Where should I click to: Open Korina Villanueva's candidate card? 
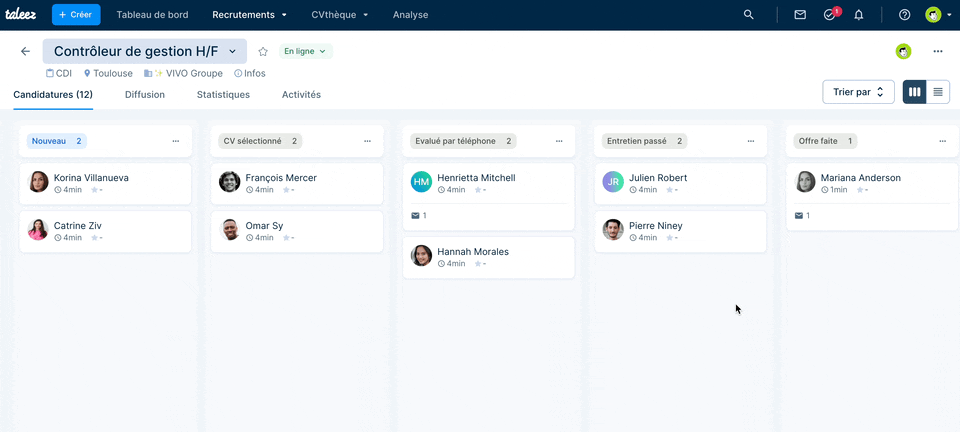point(105,184)
